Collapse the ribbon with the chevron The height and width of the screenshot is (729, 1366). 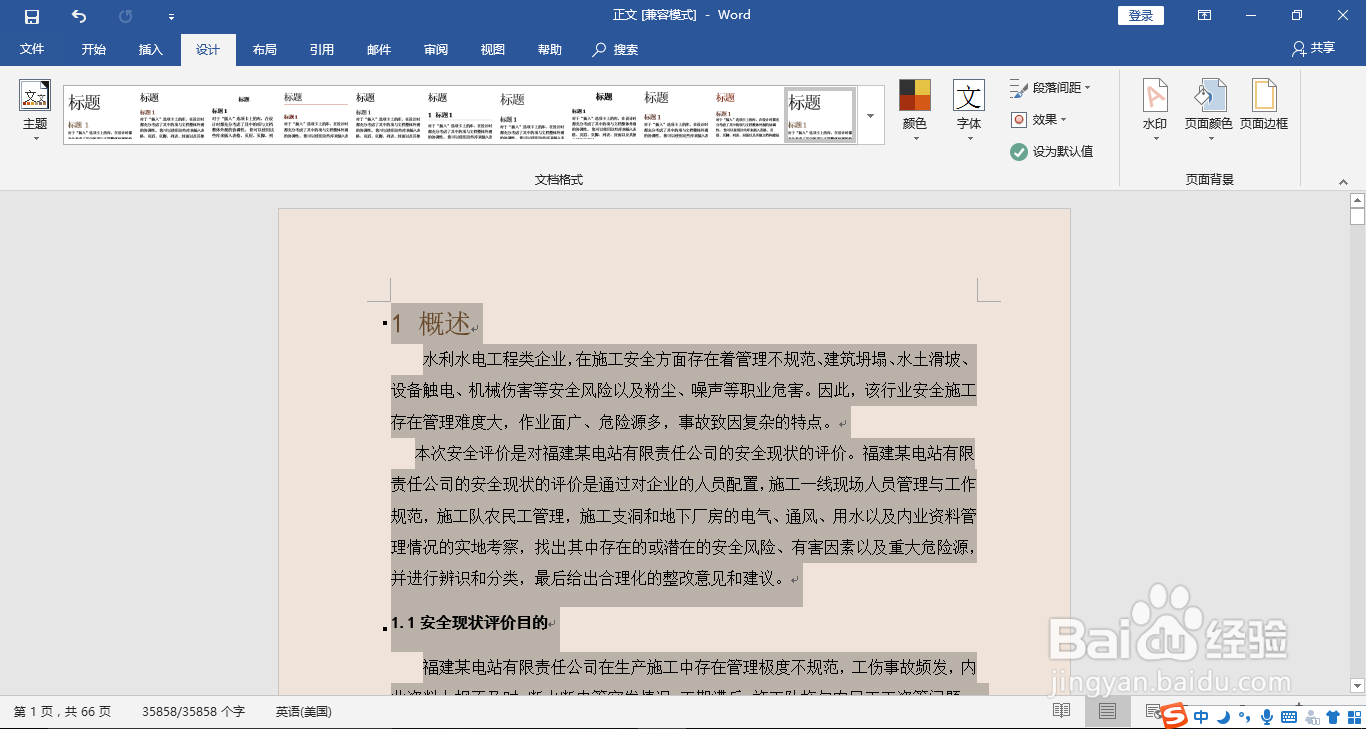click(1343, 182)
